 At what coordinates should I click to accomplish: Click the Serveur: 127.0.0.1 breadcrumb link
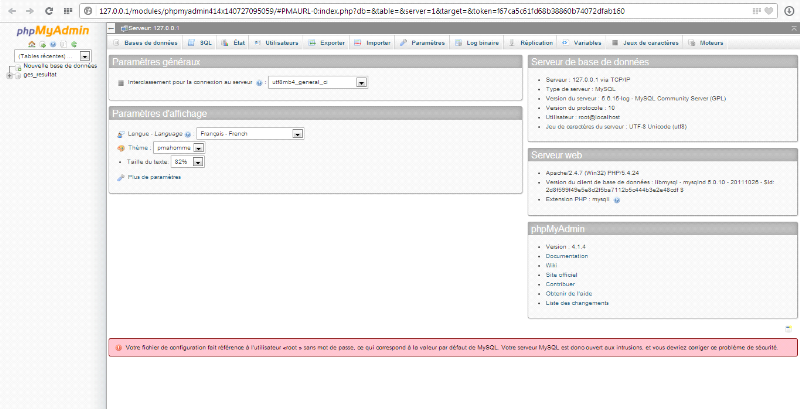point(154,28)
